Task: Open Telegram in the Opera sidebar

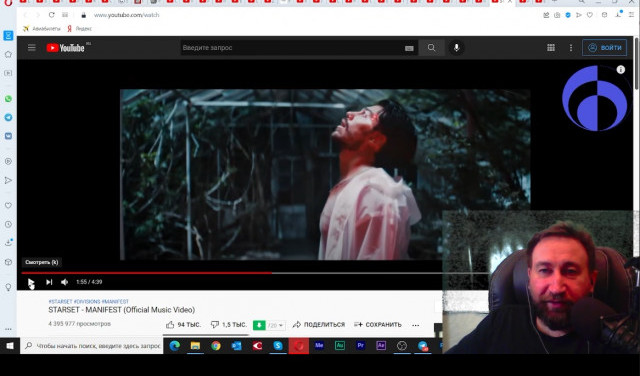Action: 8,118
